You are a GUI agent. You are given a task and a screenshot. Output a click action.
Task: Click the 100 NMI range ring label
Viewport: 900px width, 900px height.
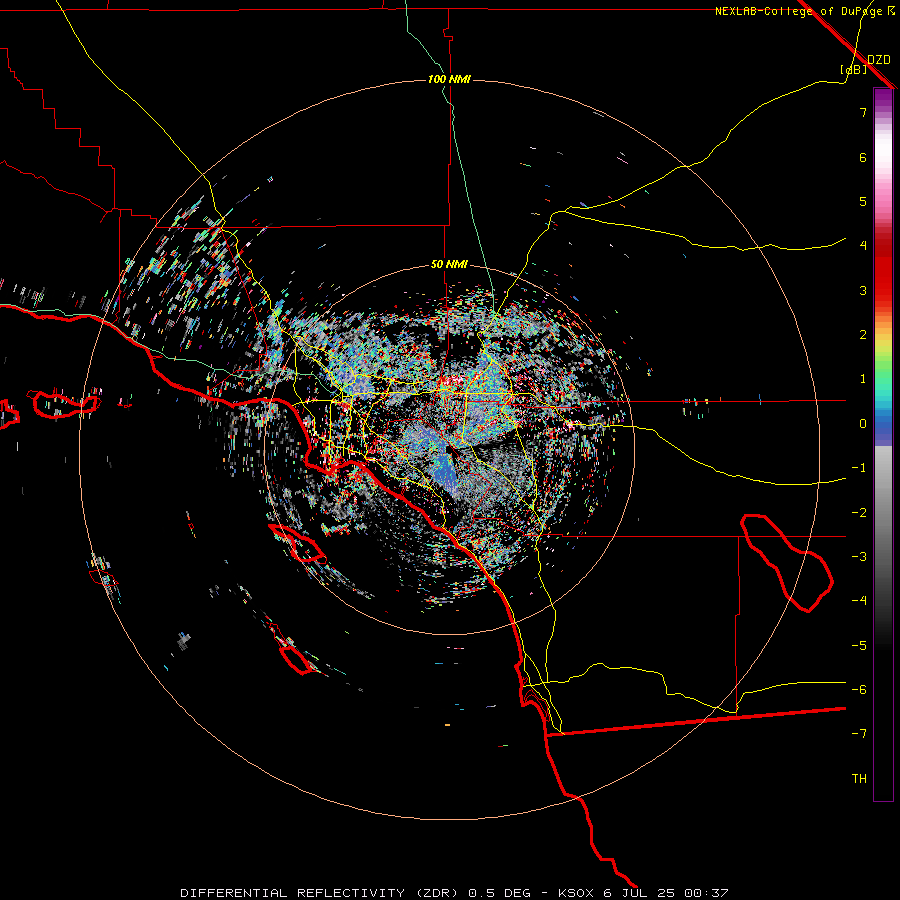(x=449, y=79)
